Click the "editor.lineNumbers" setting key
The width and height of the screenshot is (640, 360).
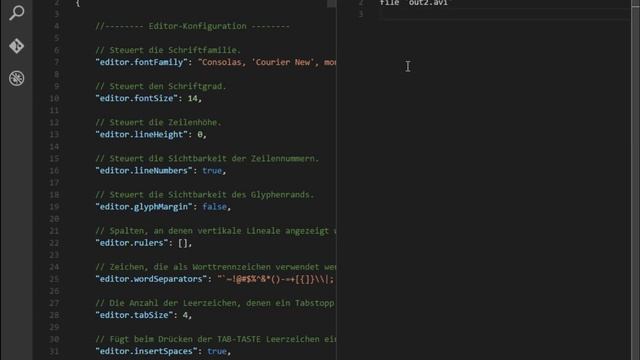144,171
